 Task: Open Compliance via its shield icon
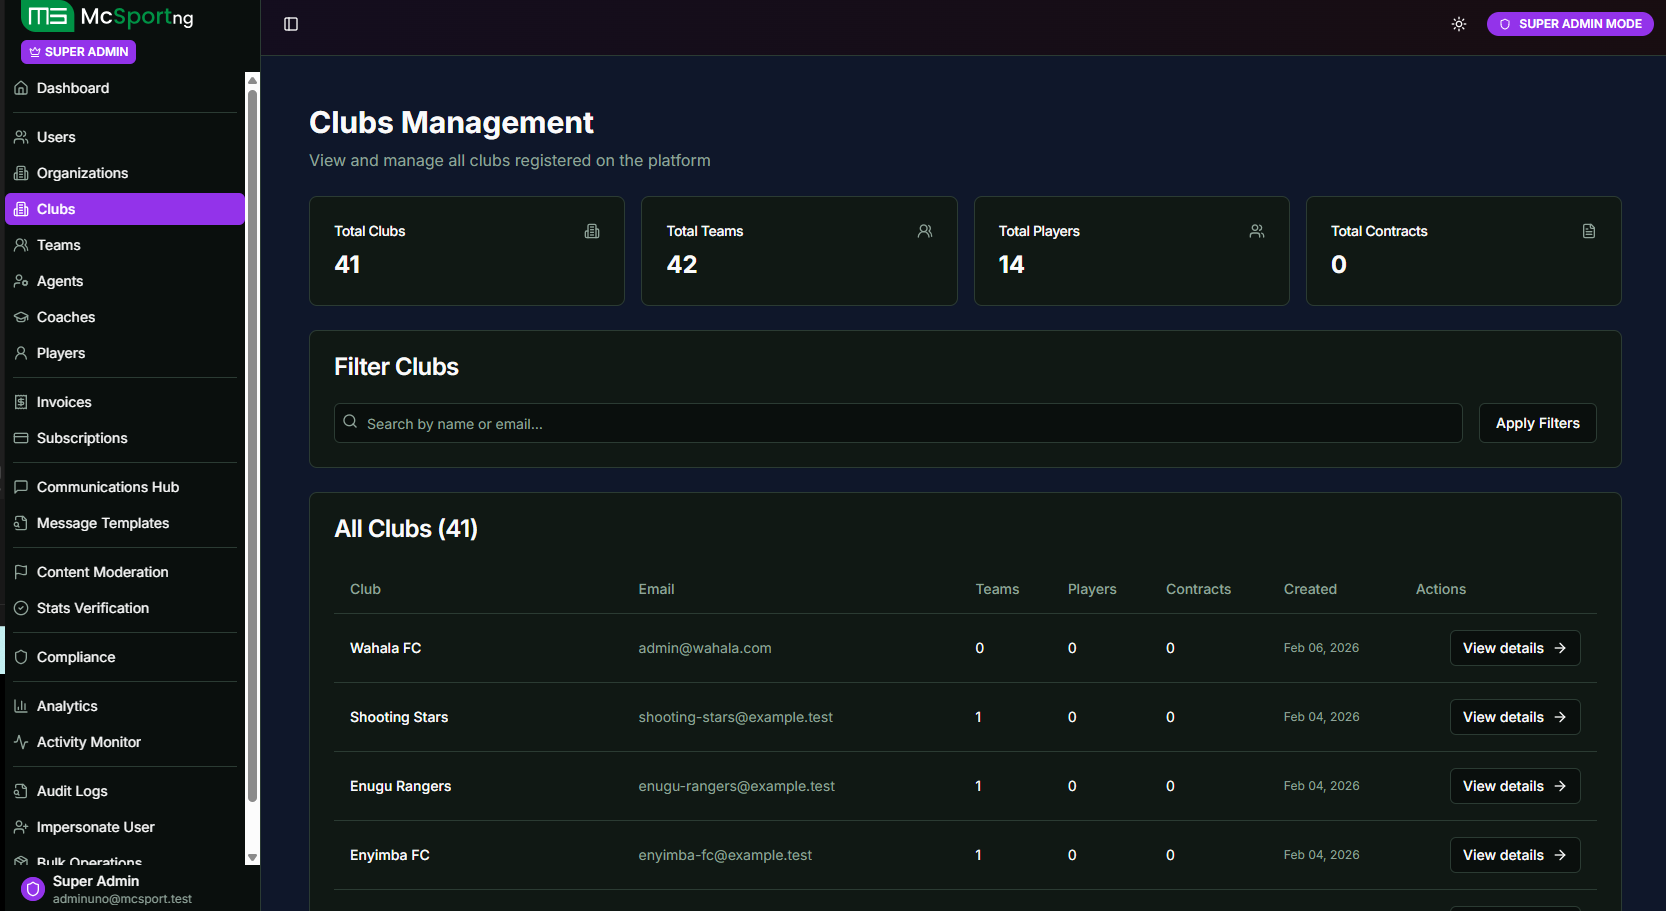[21, 657]
